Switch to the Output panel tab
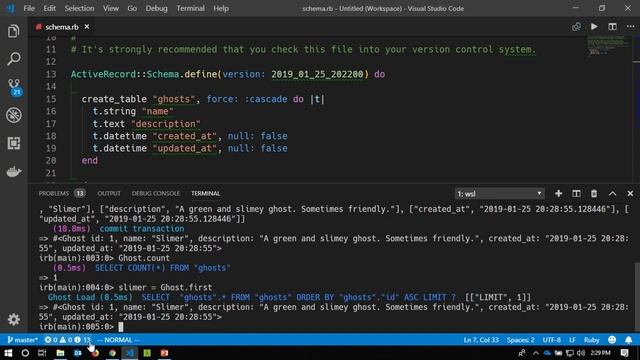This screenshot has width=640, height=360. tap(109, 193)
